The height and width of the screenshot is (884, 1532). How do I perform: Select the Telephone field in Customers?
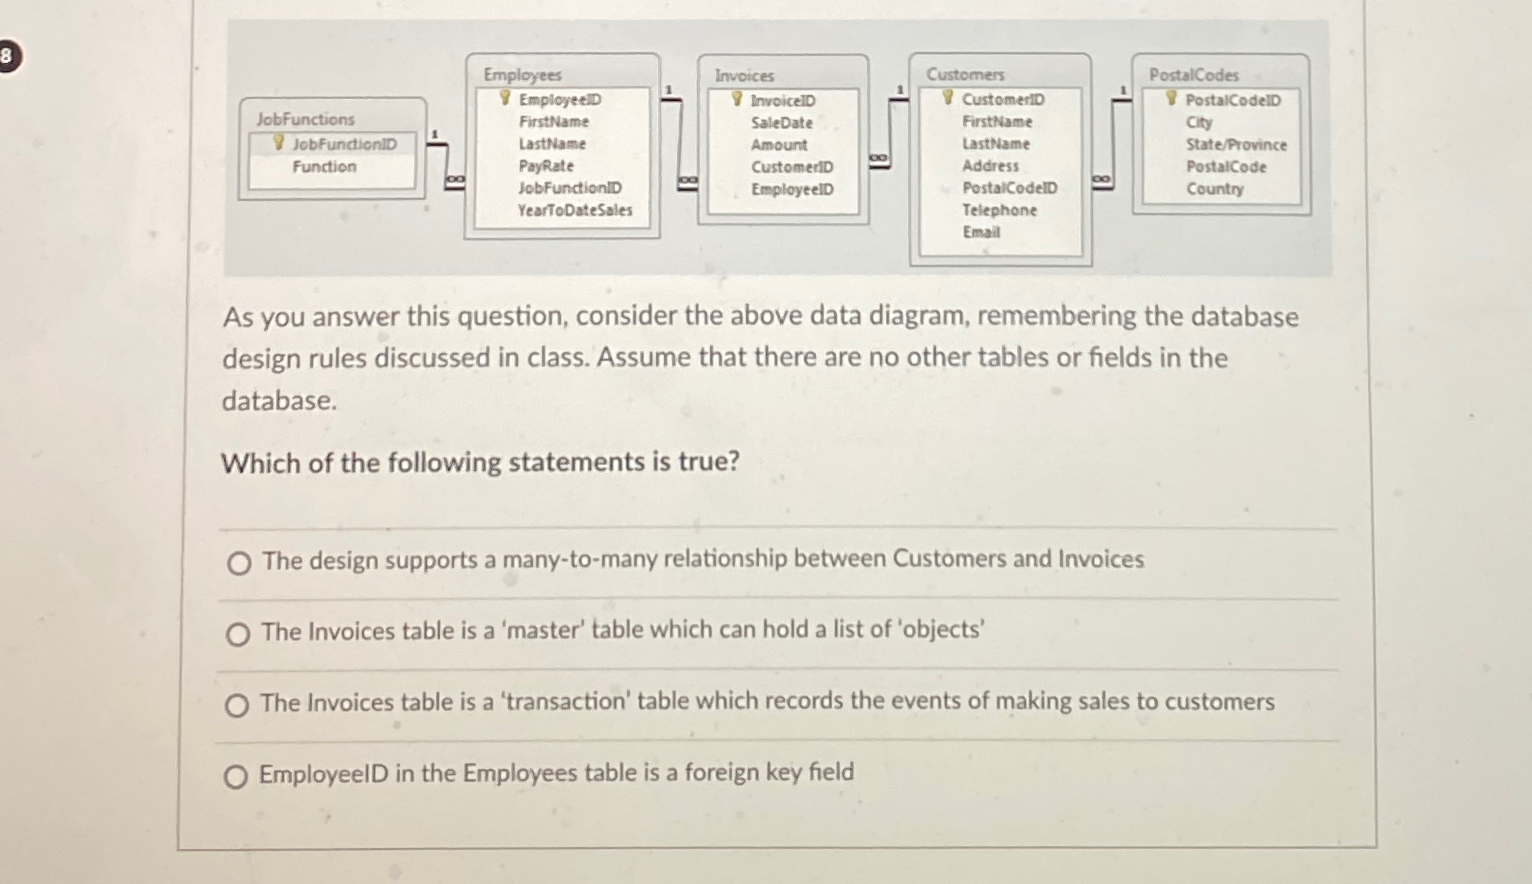pyautogui.click(x=998, y=210)
